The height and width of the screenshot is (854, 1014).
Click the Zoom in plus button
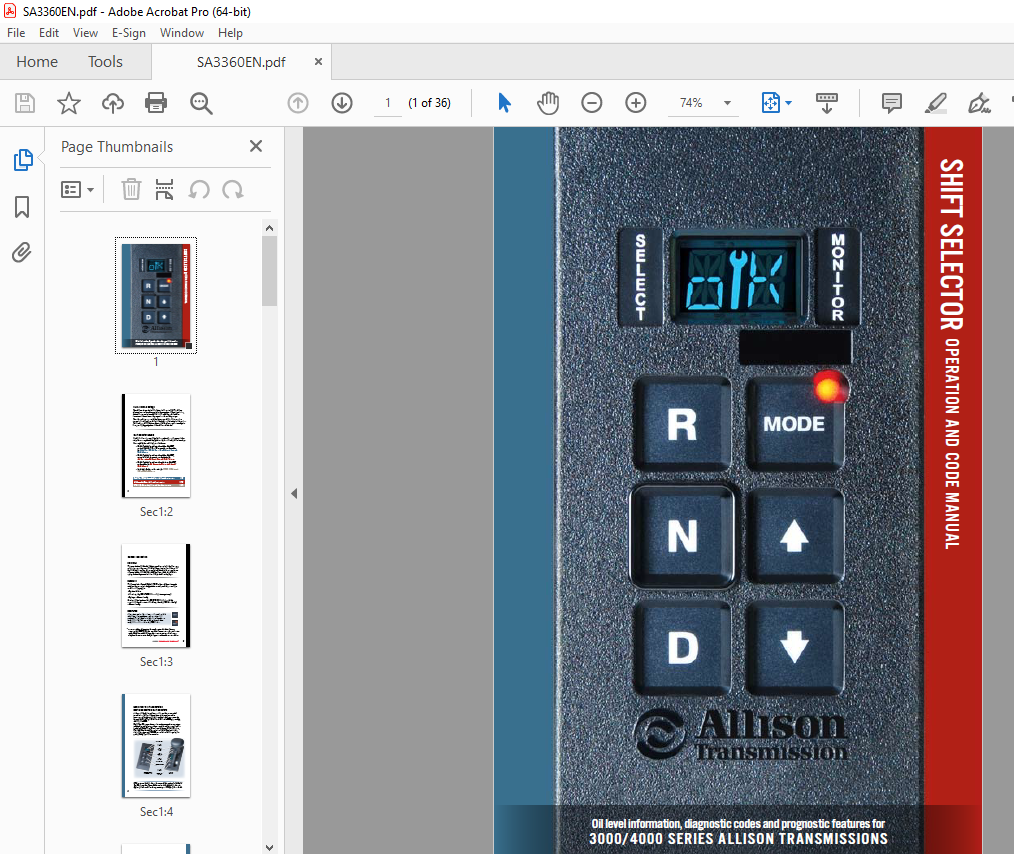(636, 103)
